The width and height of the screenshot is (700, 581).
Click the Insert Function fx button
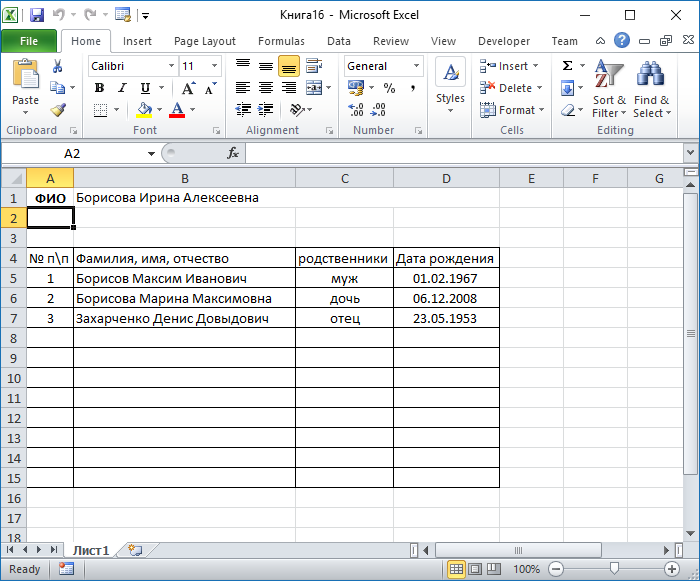(233, 153)
